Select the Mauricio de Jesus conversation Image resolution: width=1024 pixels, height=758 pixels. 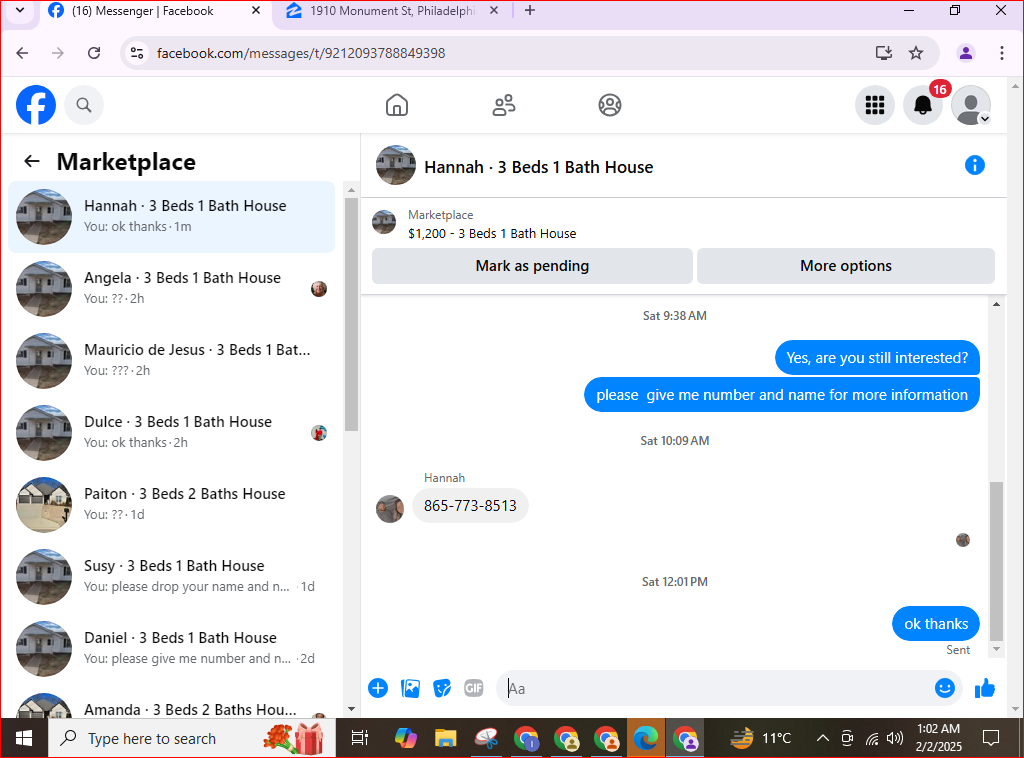pyautogui.click(x=172, y=360)
